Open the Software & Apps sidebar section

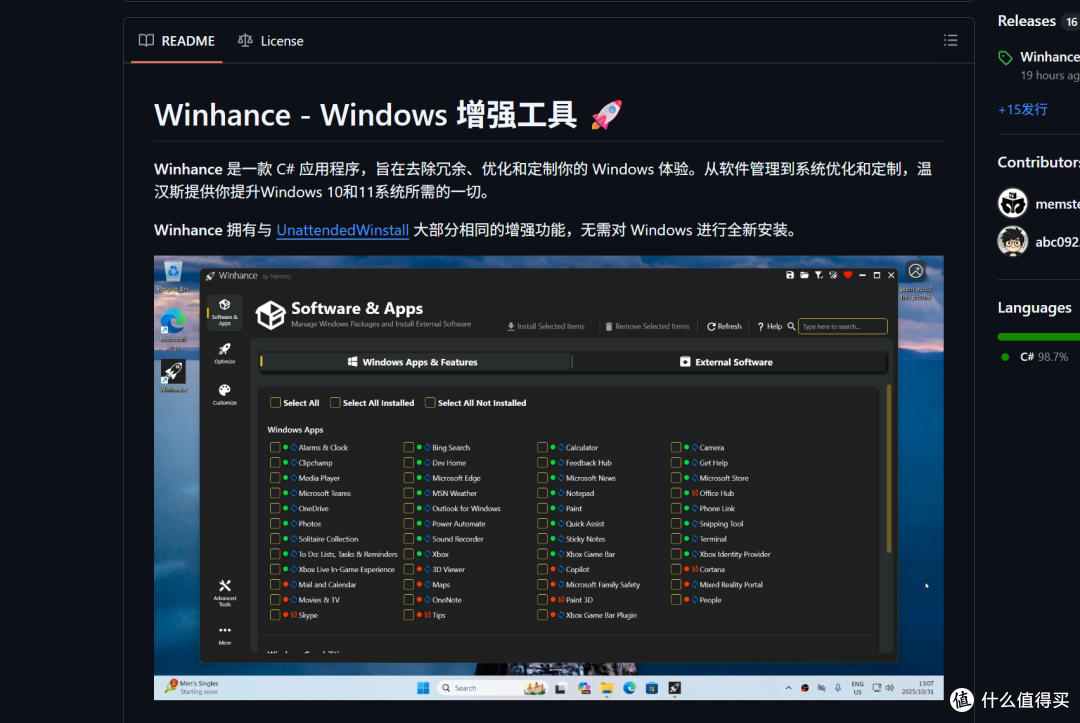pos(225,313)
